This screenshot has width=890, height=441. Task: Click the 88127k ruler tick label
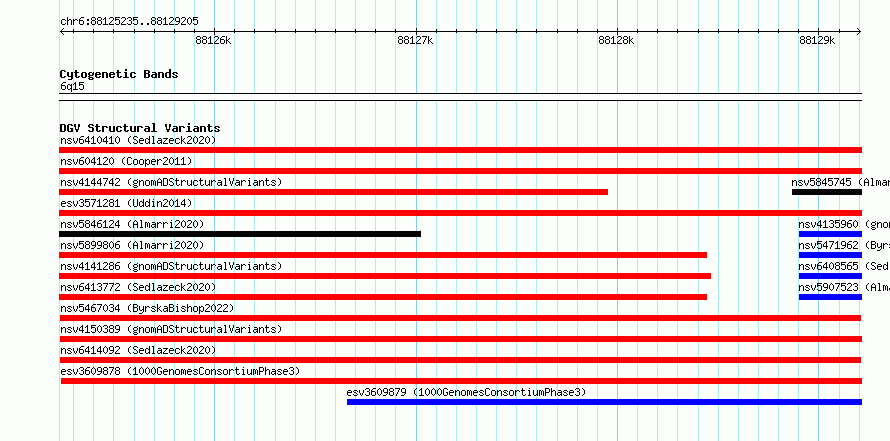(x=415, y=40)
